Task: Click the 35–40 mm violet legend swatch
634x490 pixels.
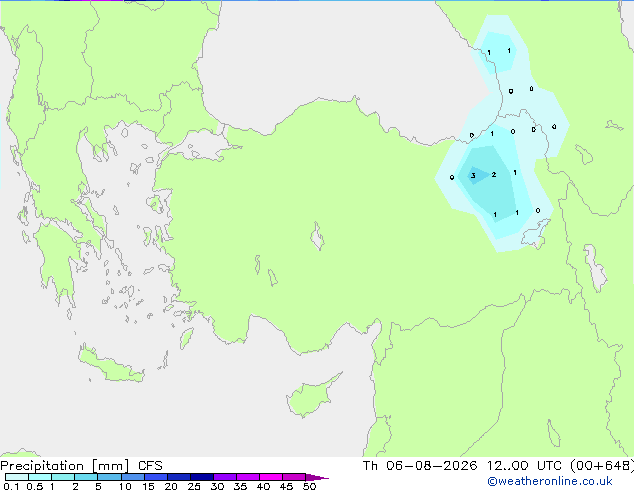Action: [248, 477]
